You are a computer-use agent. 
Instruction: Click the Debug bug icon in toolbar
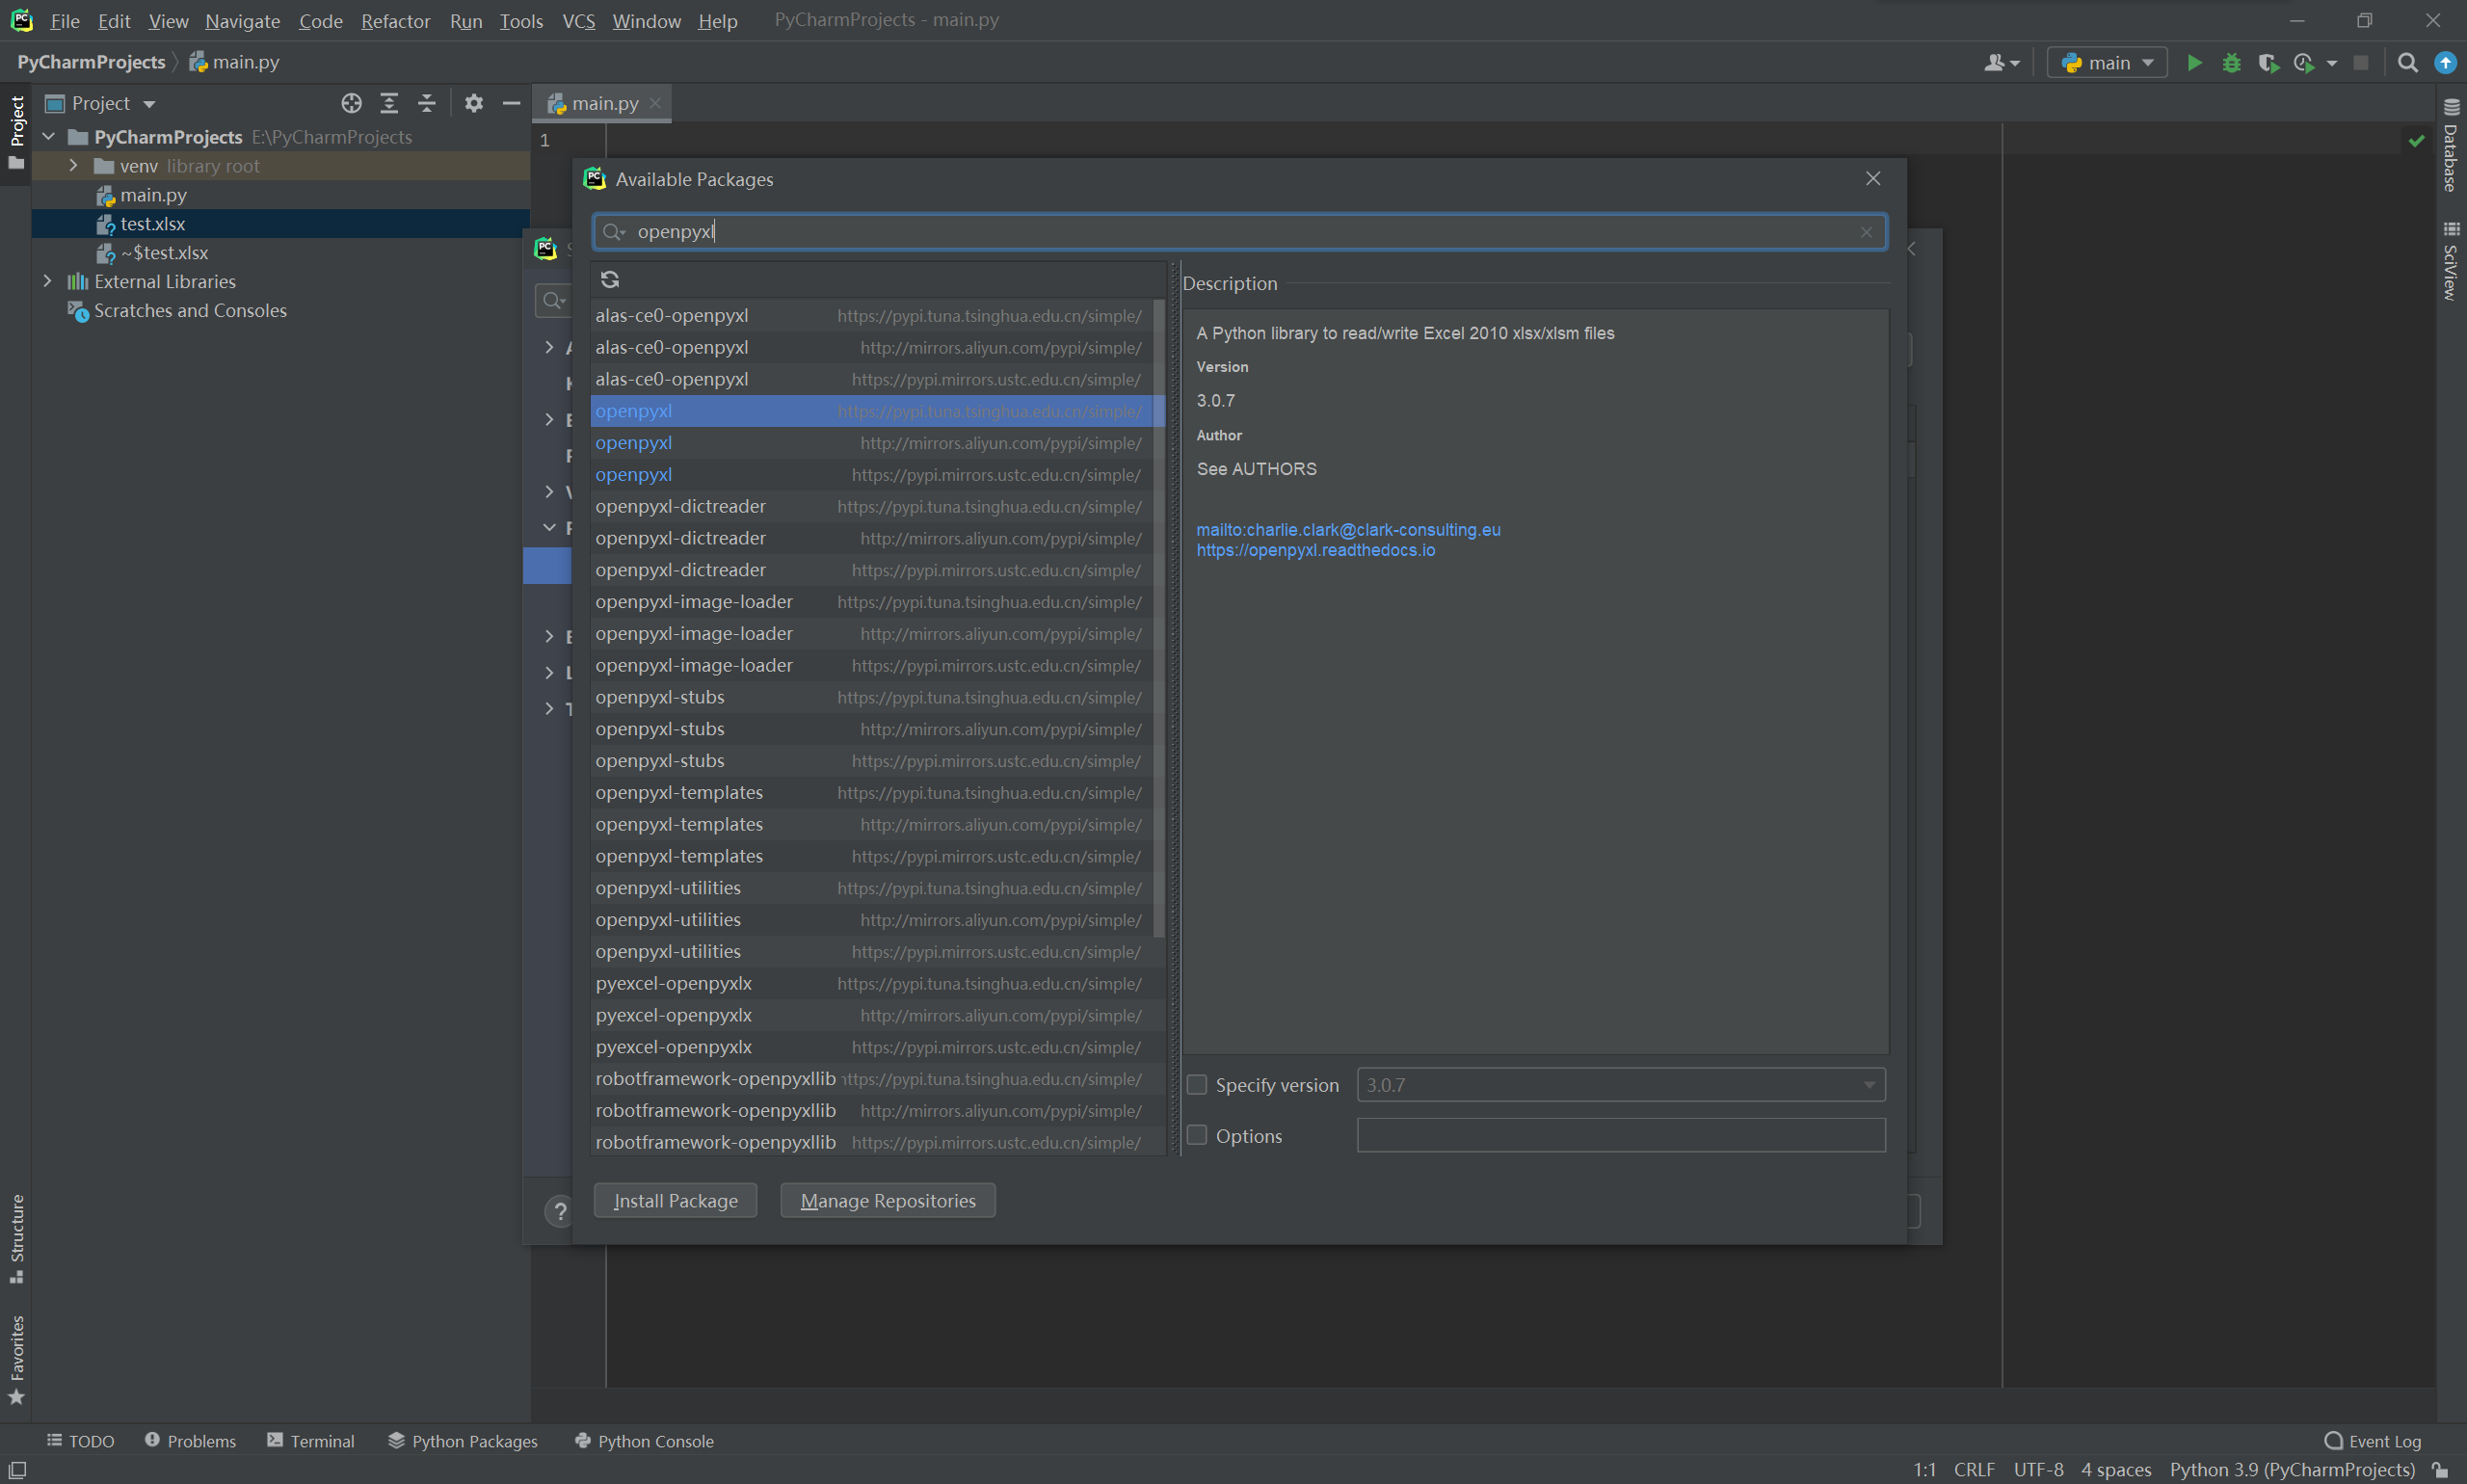pos(2231,63)
